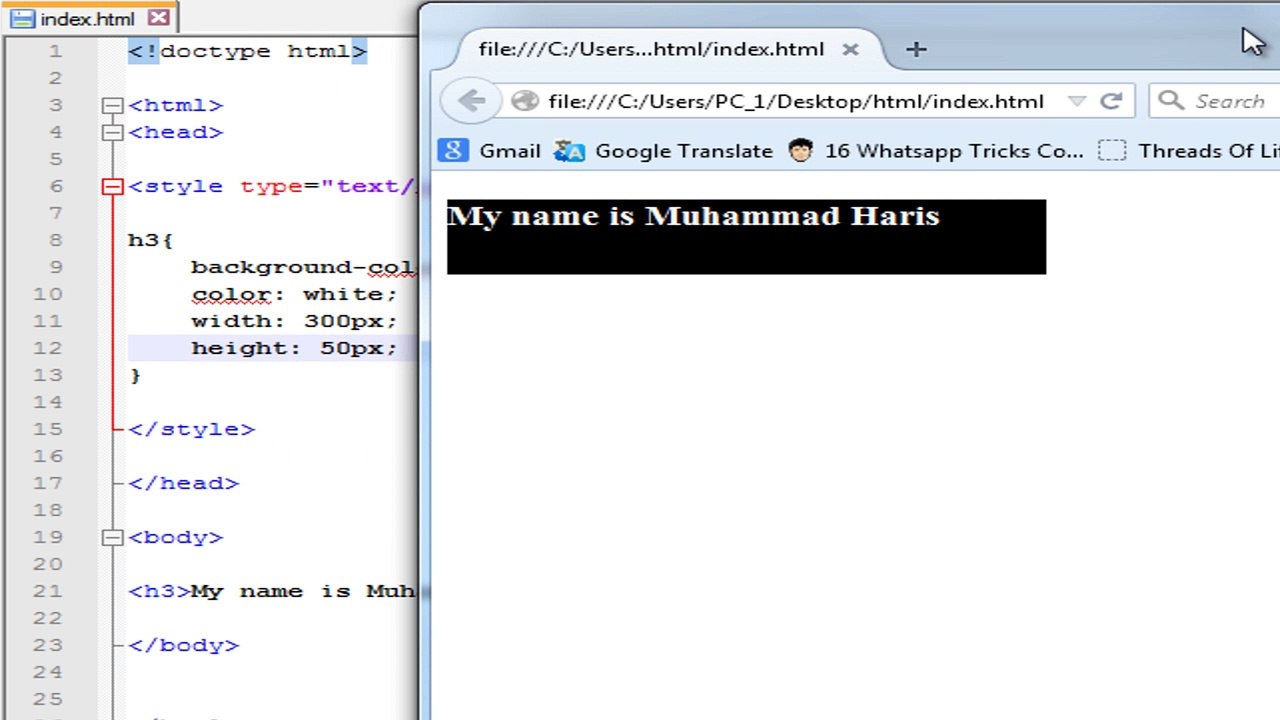1280x720 pixels.
Task: Click the </style> closing tag
Action: pyautogui.click(x=192, y=429)
